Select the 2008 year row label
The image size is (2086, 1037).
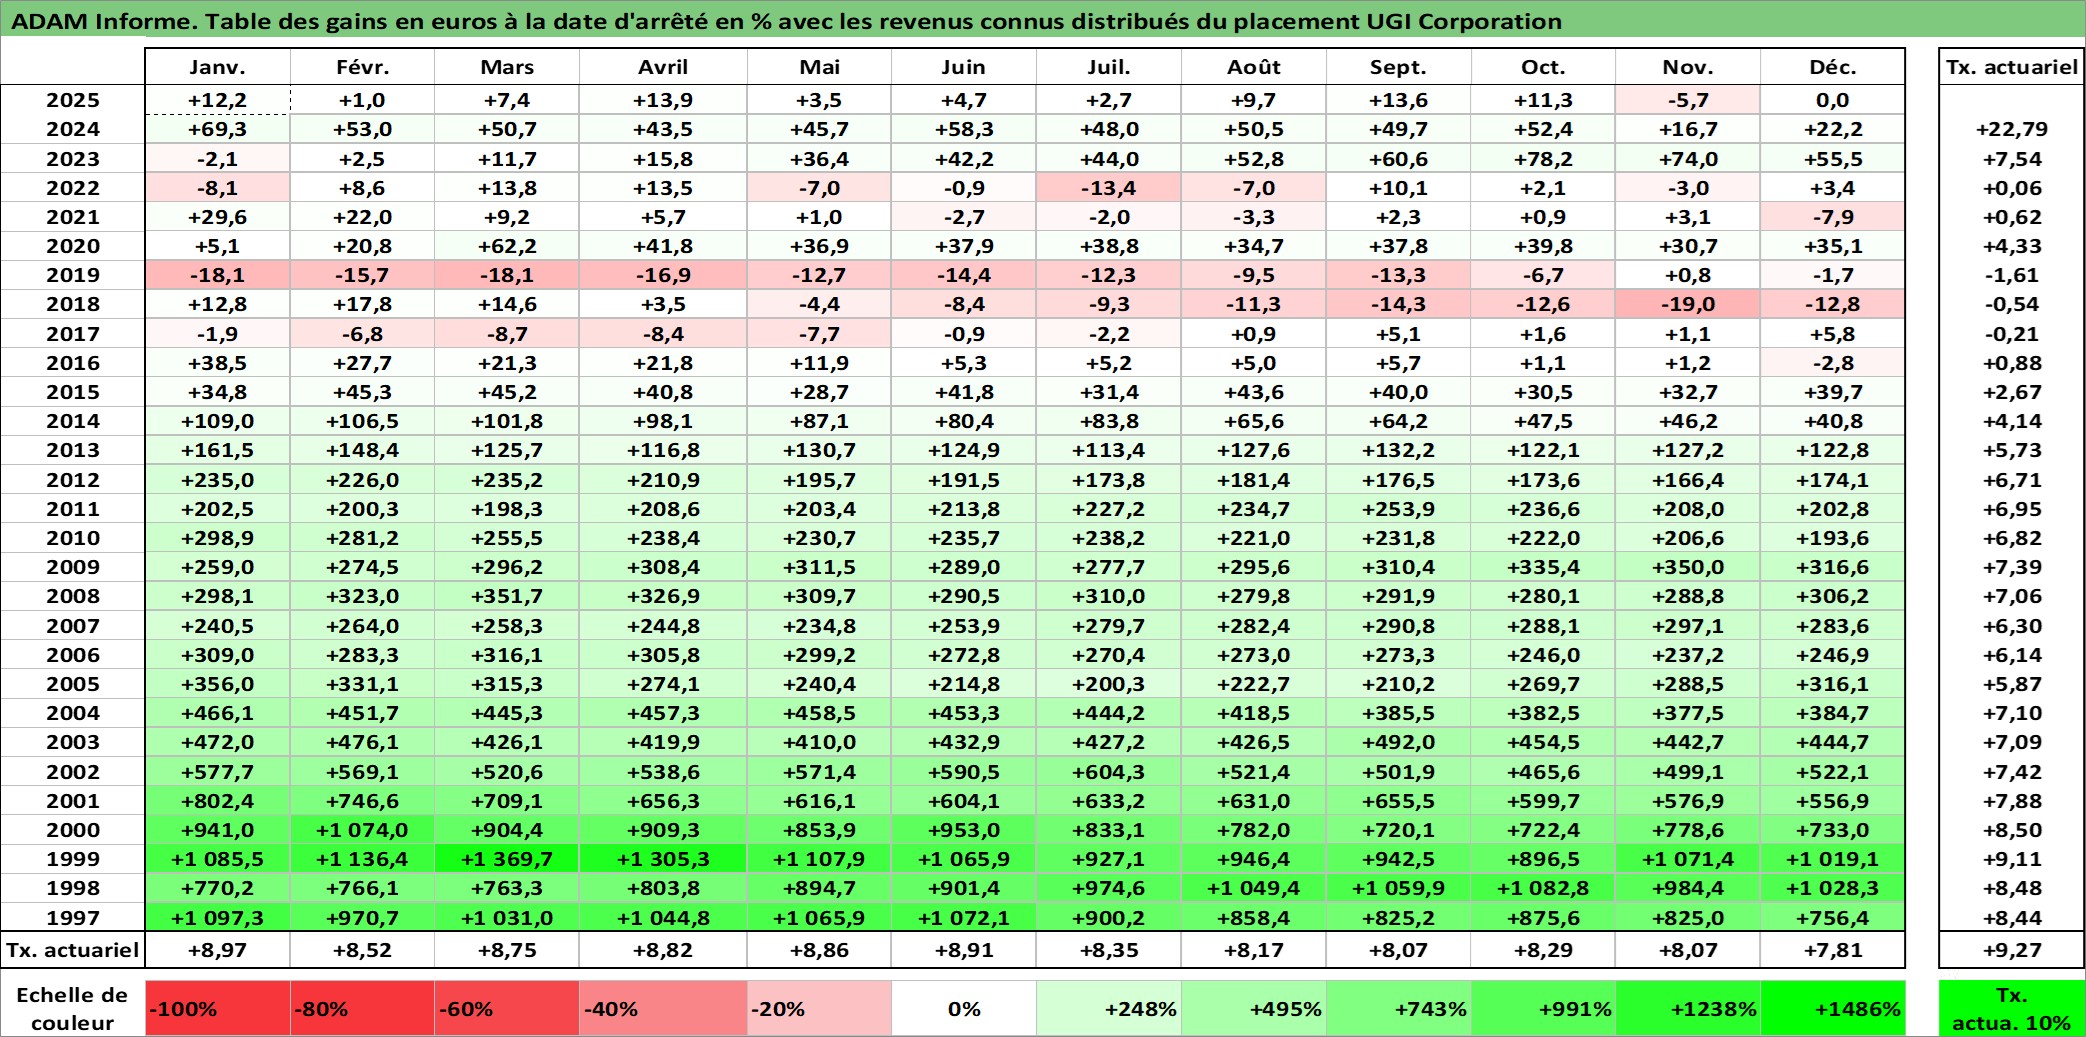[x=73, y=596]
